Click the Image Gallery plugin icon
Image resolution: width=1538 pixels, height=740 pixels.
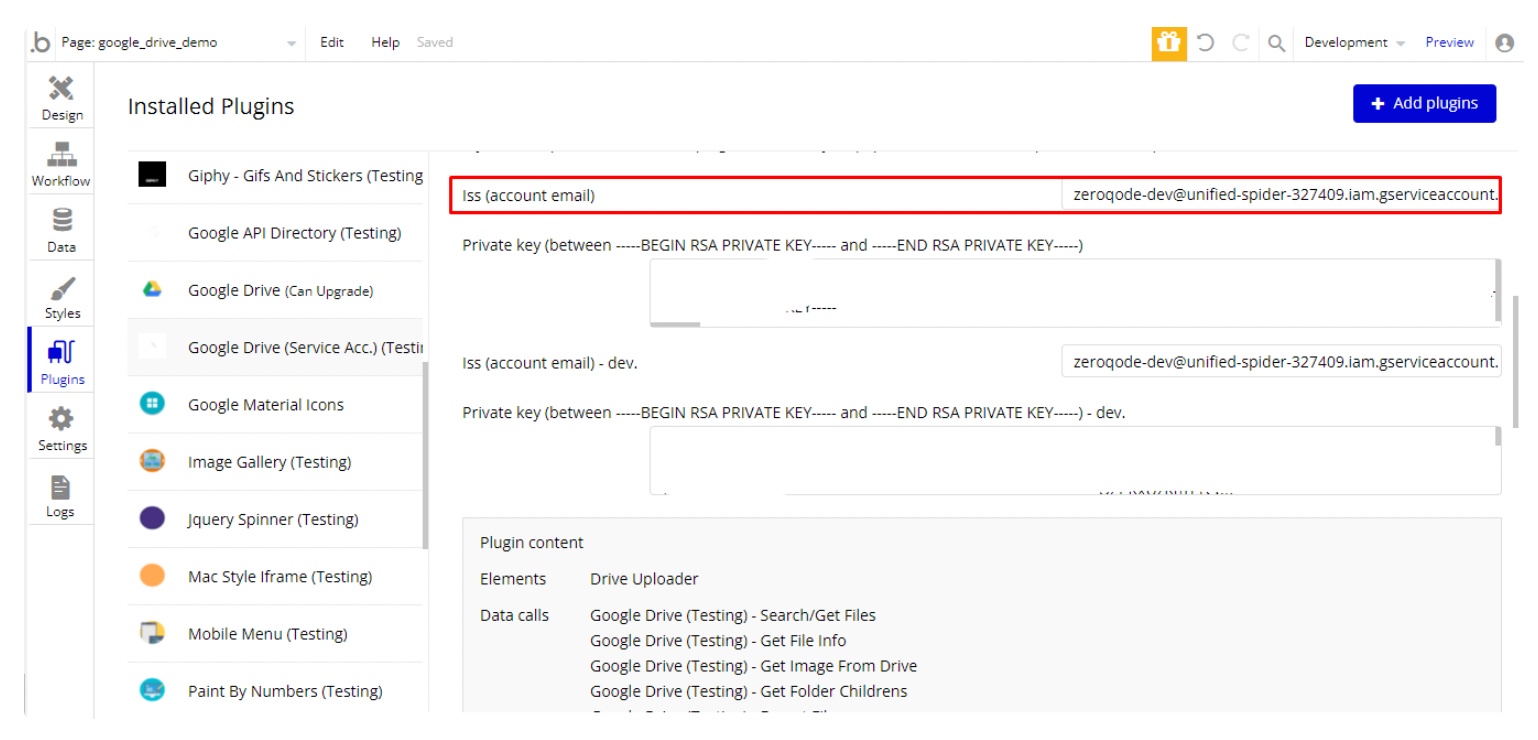[x=152, y=461]
